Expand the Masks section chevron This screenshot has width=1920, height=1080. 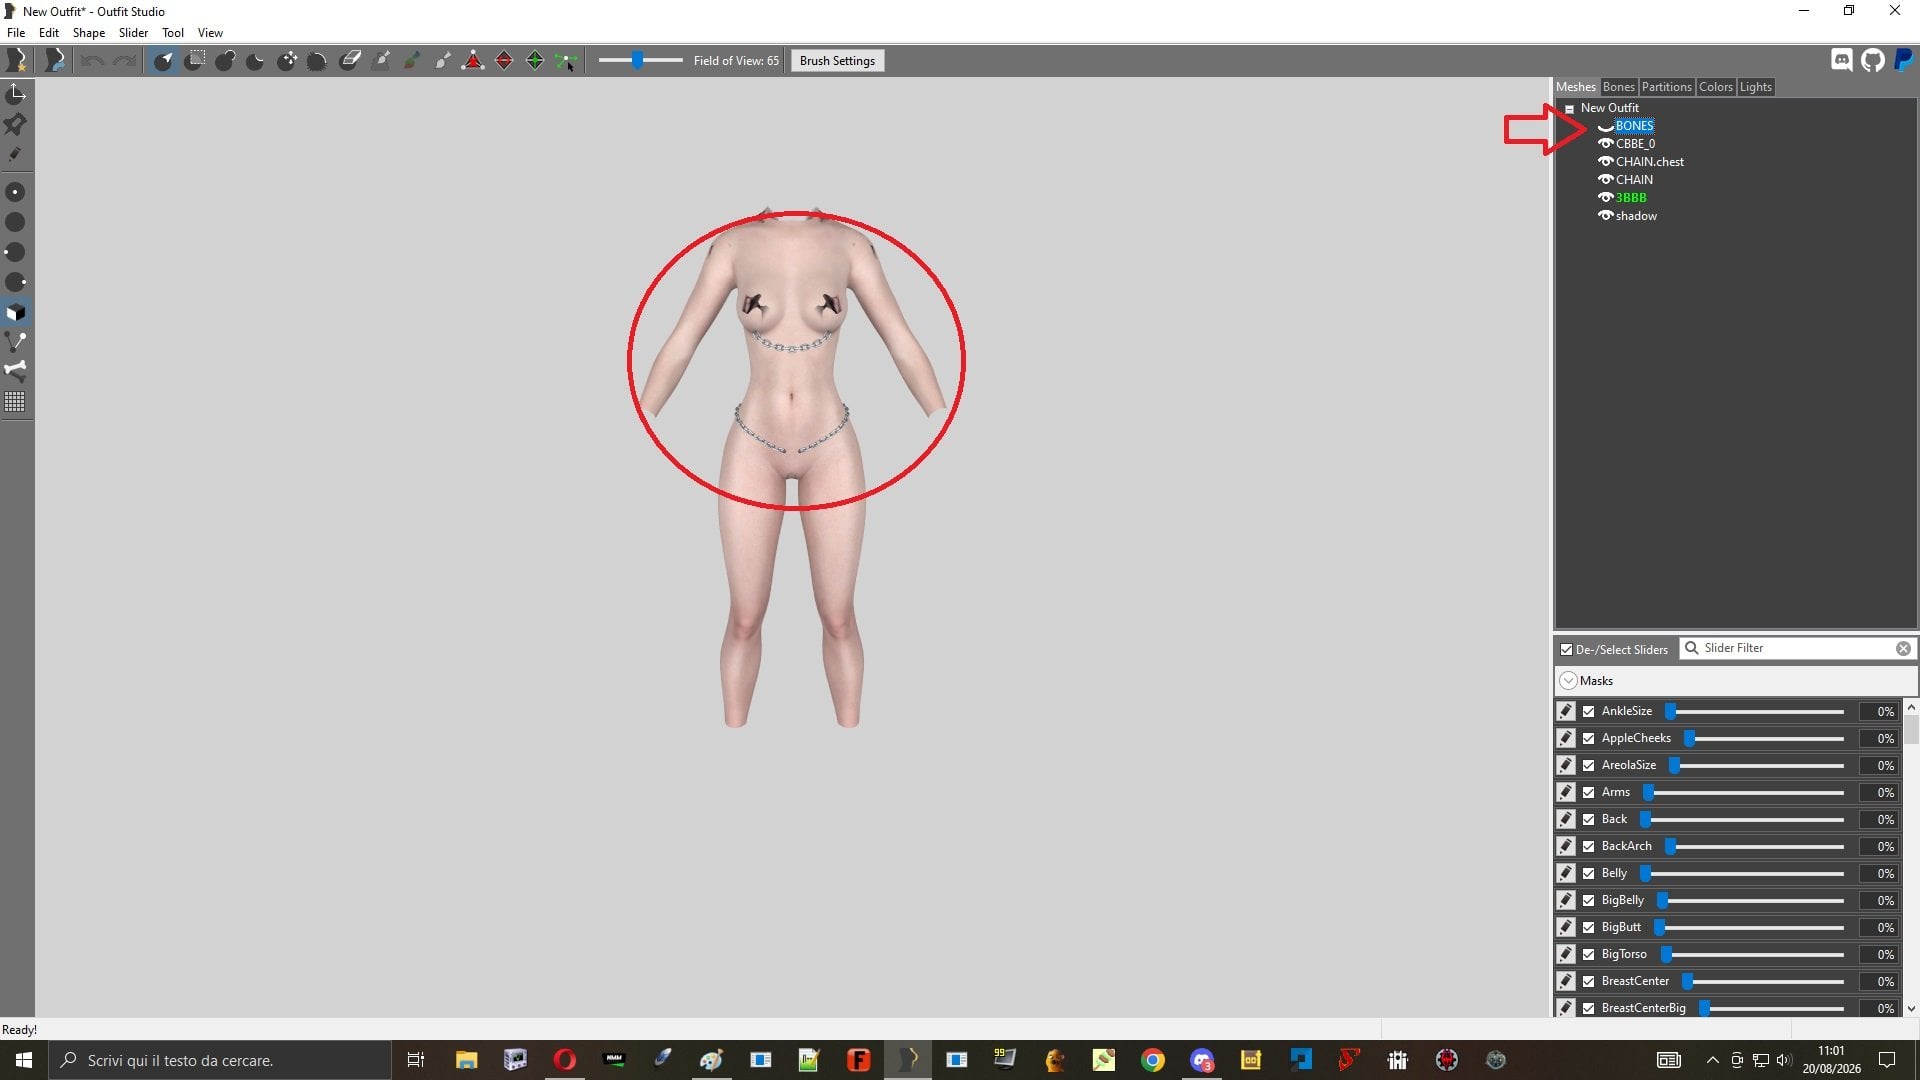click(1568, 681)
